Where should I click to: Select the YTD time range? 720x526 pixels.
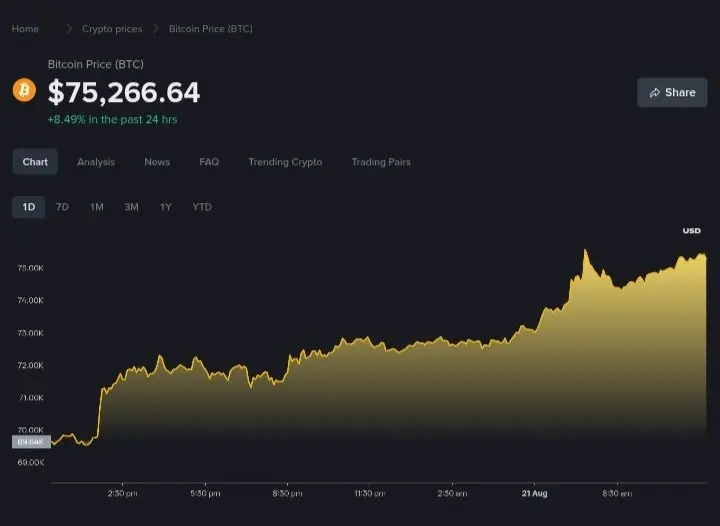(202, 207)
